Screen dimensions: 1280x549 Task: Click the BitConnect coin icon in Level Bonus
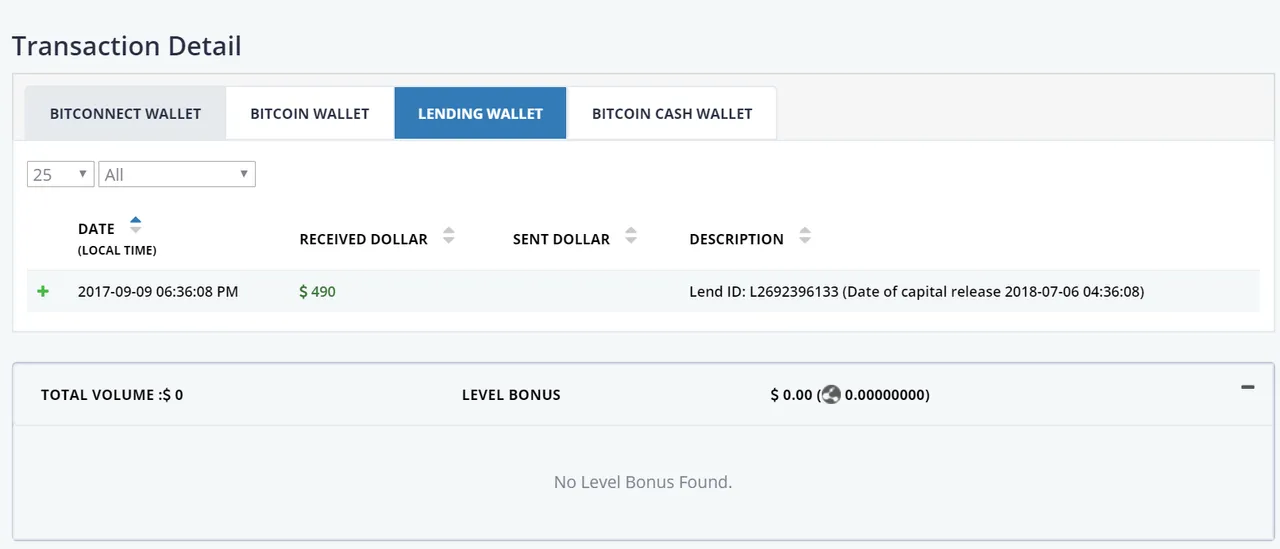pos(831,395)
